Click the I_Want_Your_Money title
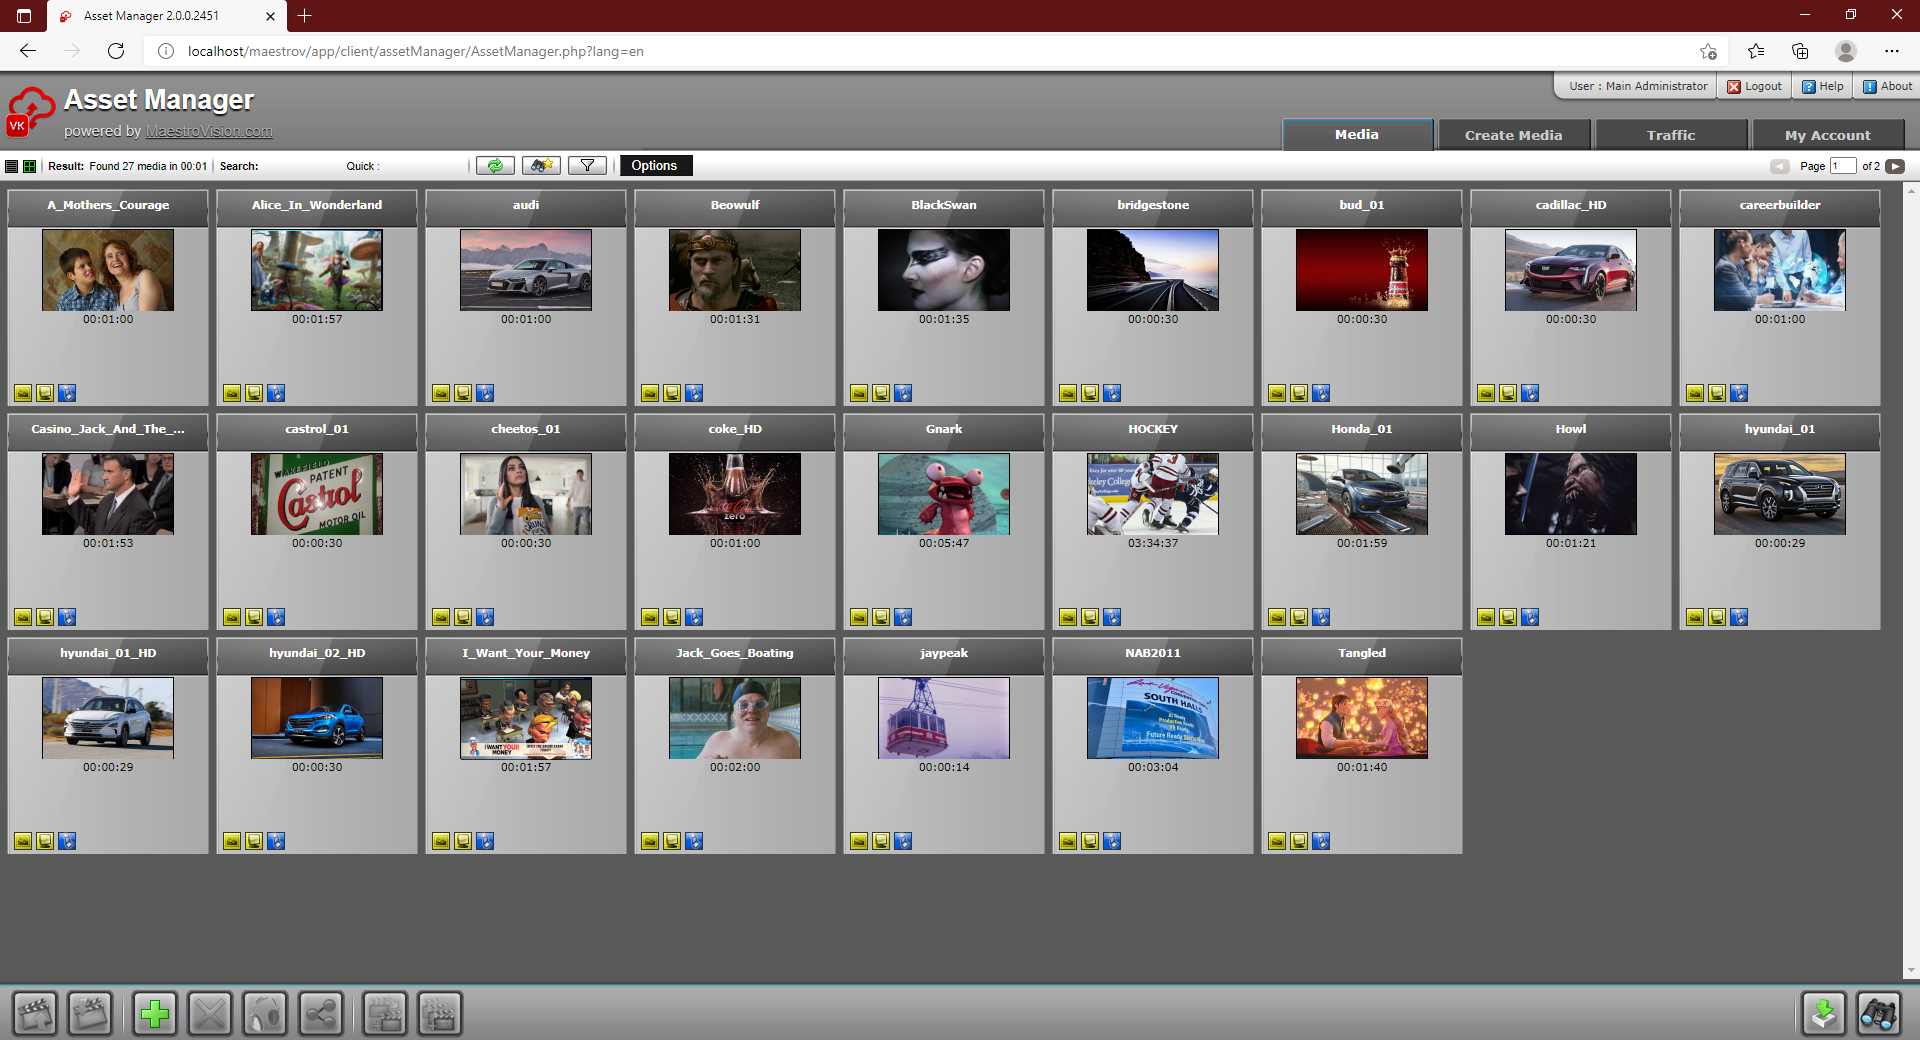This screenshot has height=1040, width=1920. click(x=526, y=653)
